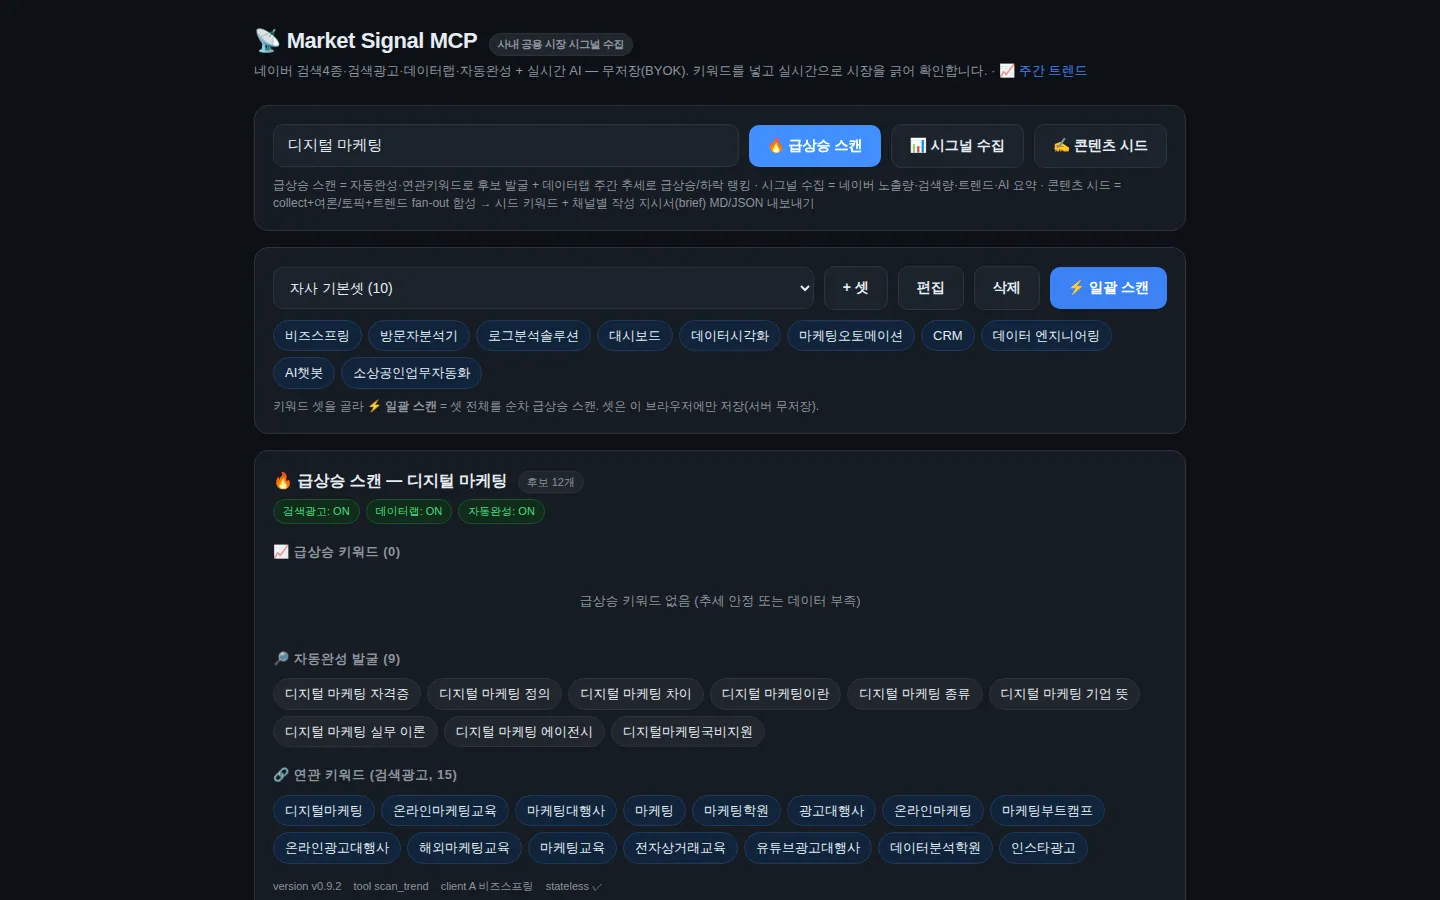The height and width of the screenshot is (900, 1440).
Task: Select the 디지털 마케팅 실무 이론 chip
Action: click(355, 732)
